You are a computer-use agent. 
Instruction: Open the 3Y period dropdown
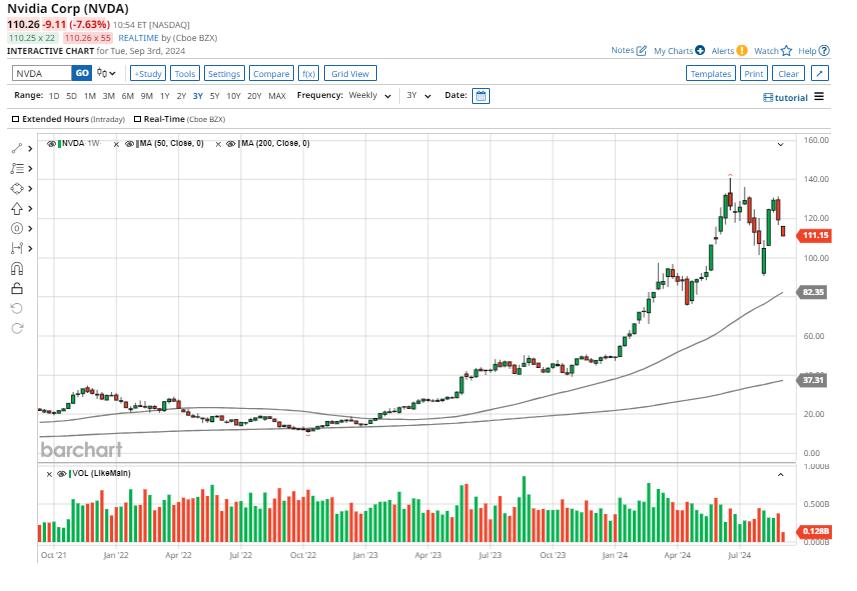coord(419,96)
